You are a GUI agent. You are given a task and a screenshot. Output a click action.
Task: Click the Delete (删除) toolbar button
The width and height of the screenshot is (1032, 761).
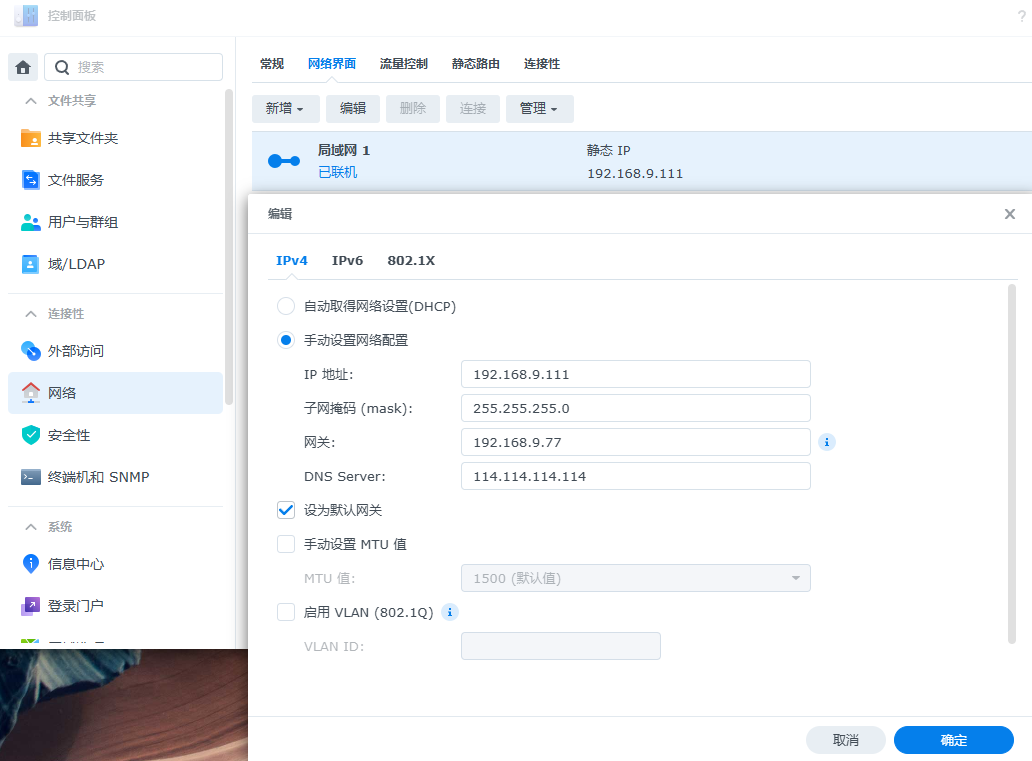click(413, 109)
